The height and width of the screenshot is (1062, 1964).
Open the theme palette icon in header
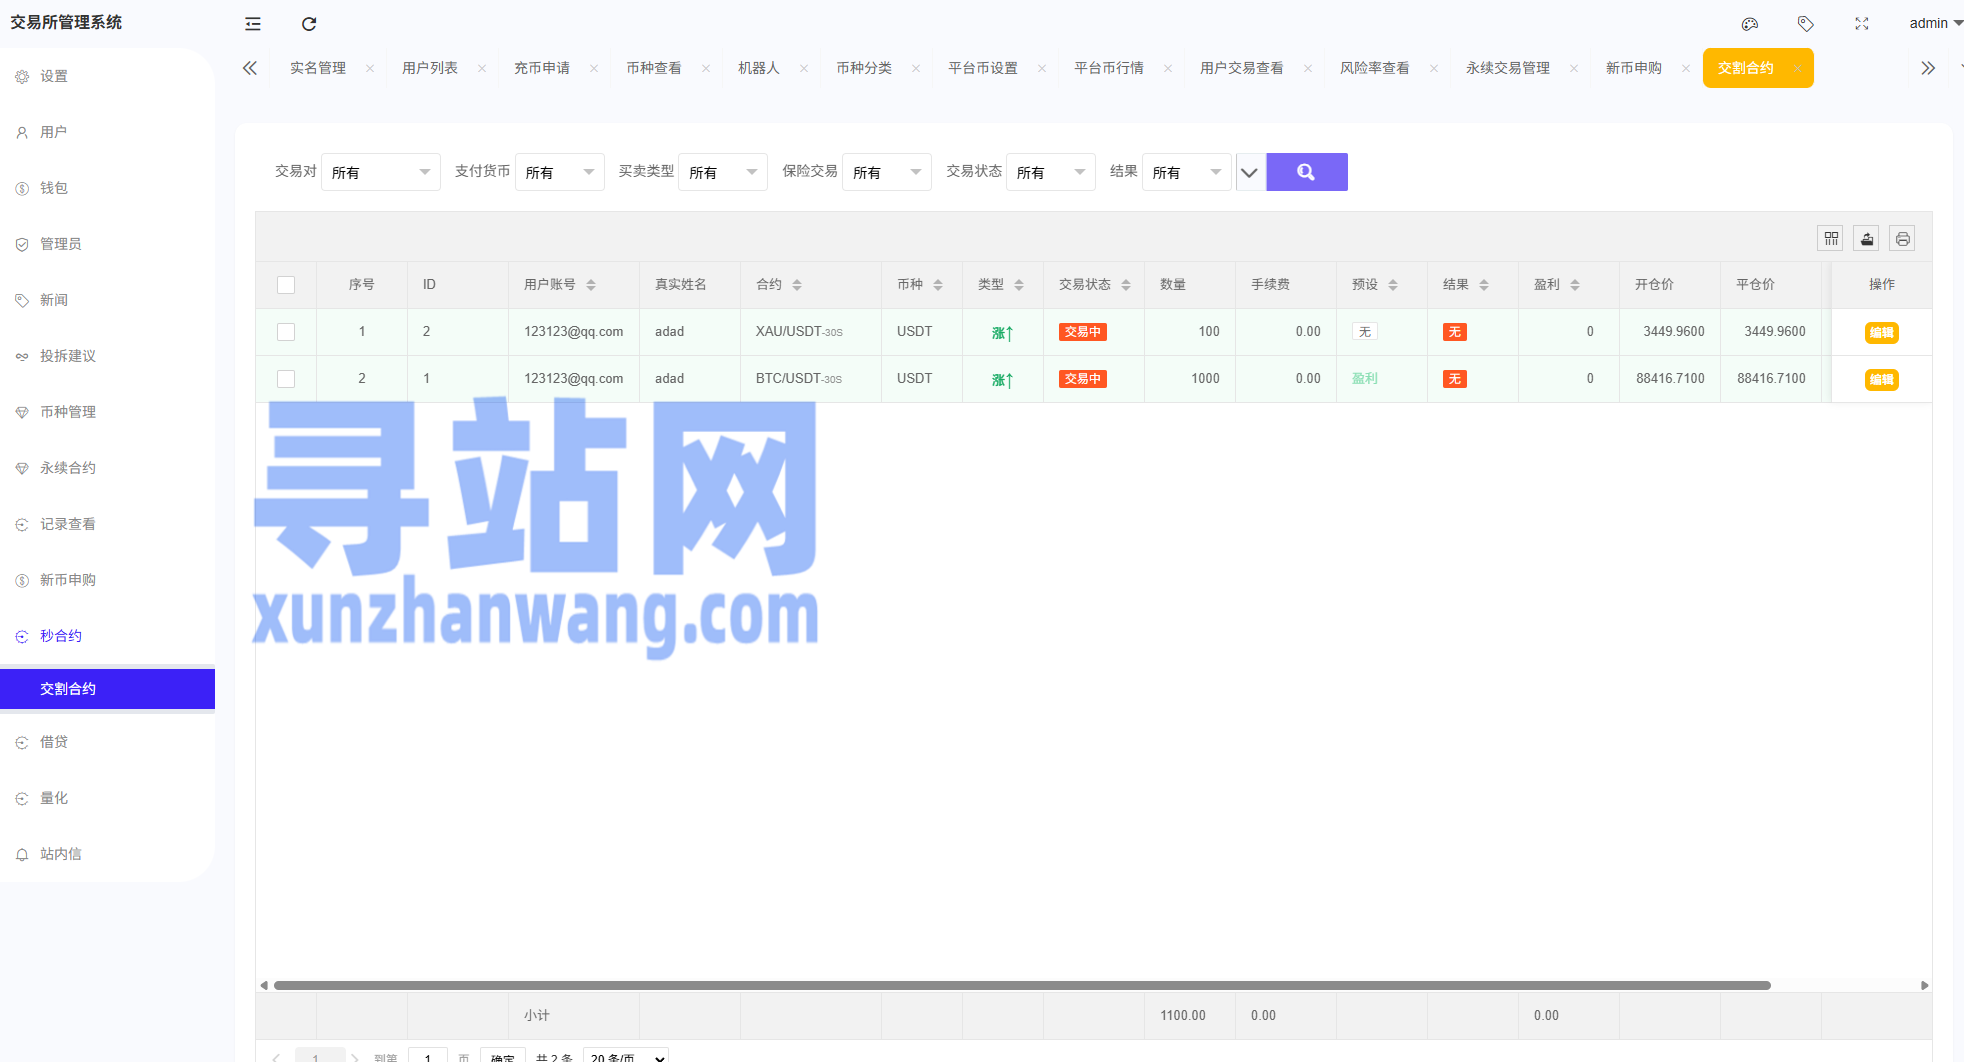click(1749, 24)
